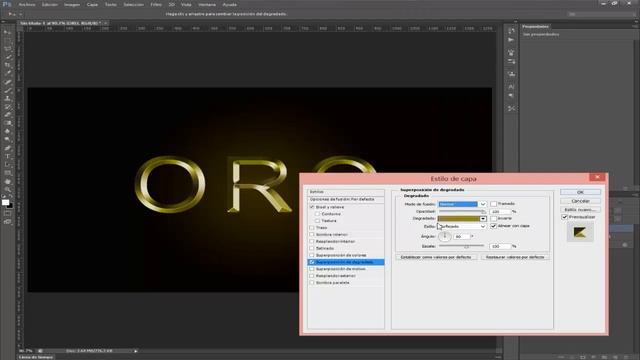Image resolution: width=640 pixels, height=360 pixels.
Task: Open the Brush Presets panel icon
Action: [x=511, y=62]
